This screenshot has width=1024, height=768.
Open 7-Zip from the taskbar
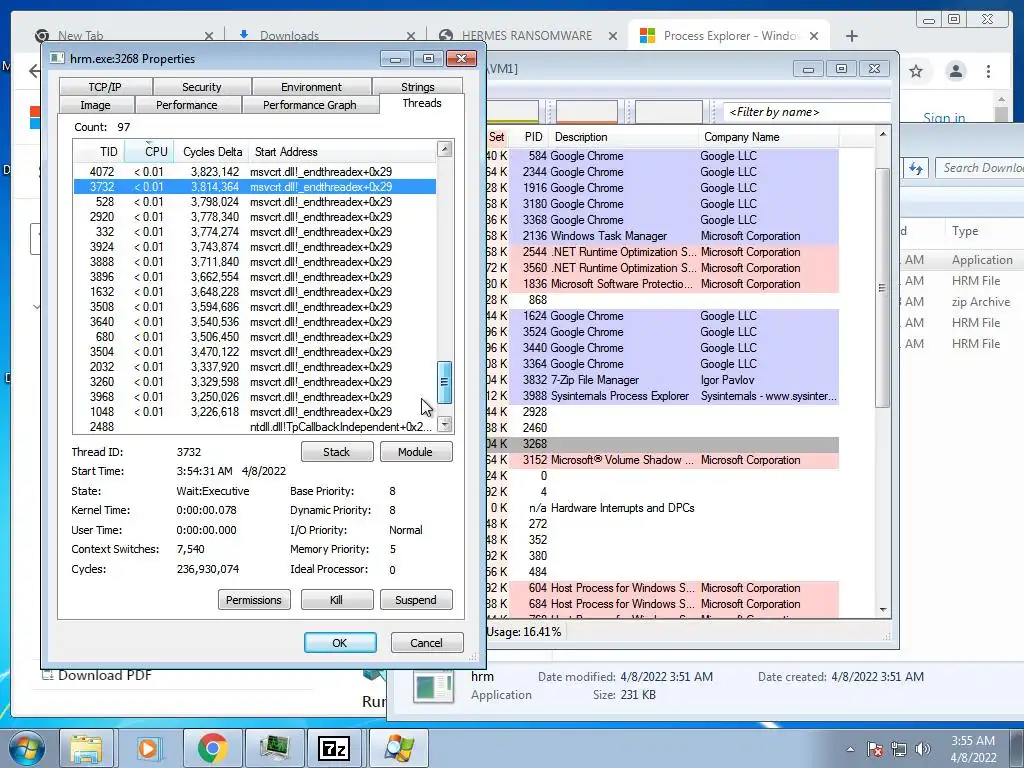334,748
